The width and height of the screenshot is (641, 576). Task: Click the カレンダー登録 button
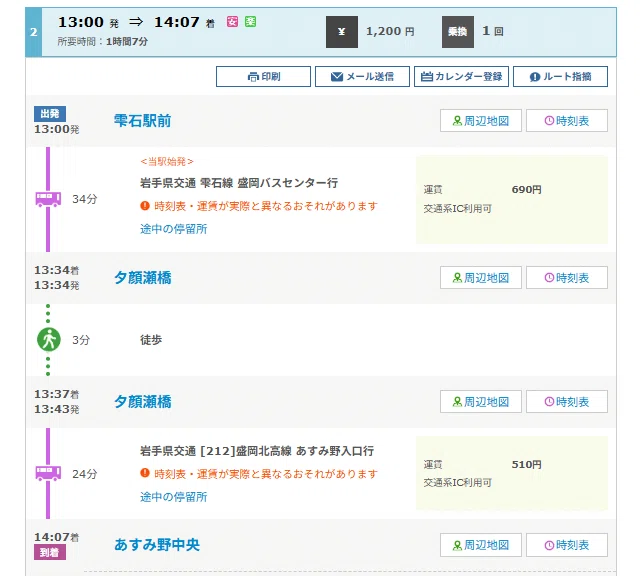pyautogui.click(x=461, y=76)
